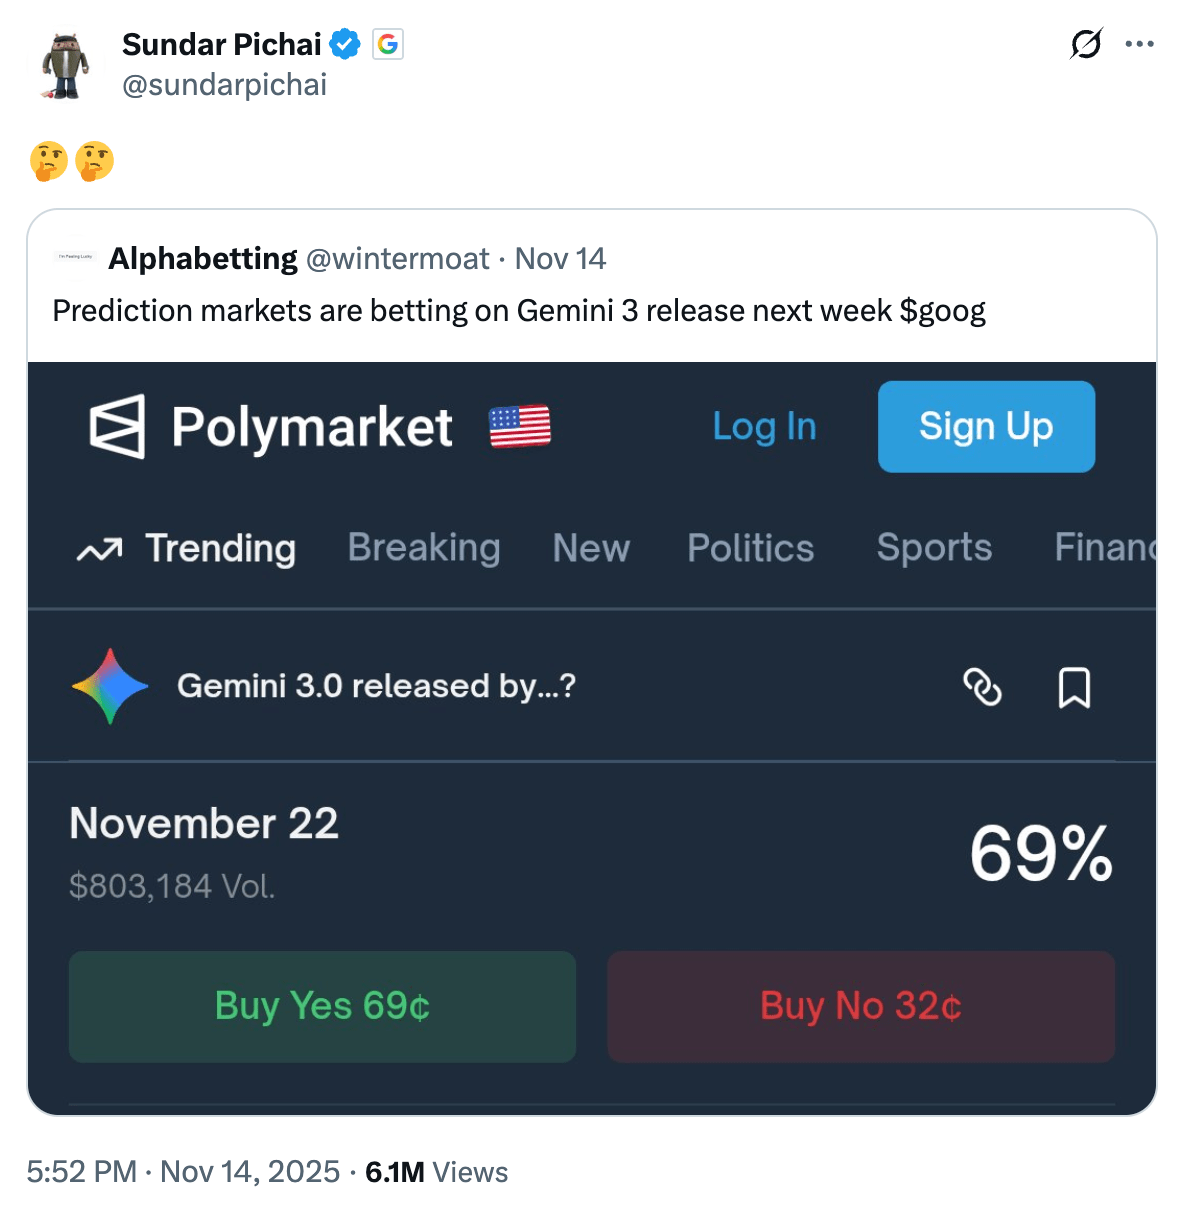Bookmark the Gemini 3.0 market
This screenshot has height=1214, width=1188.
point(1074,687)
